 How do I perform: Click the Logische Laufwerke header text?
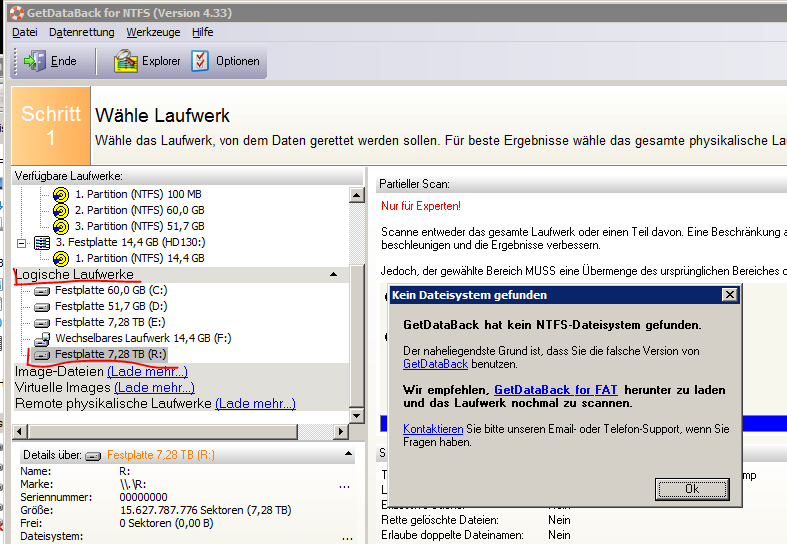(x=74, y=275)
